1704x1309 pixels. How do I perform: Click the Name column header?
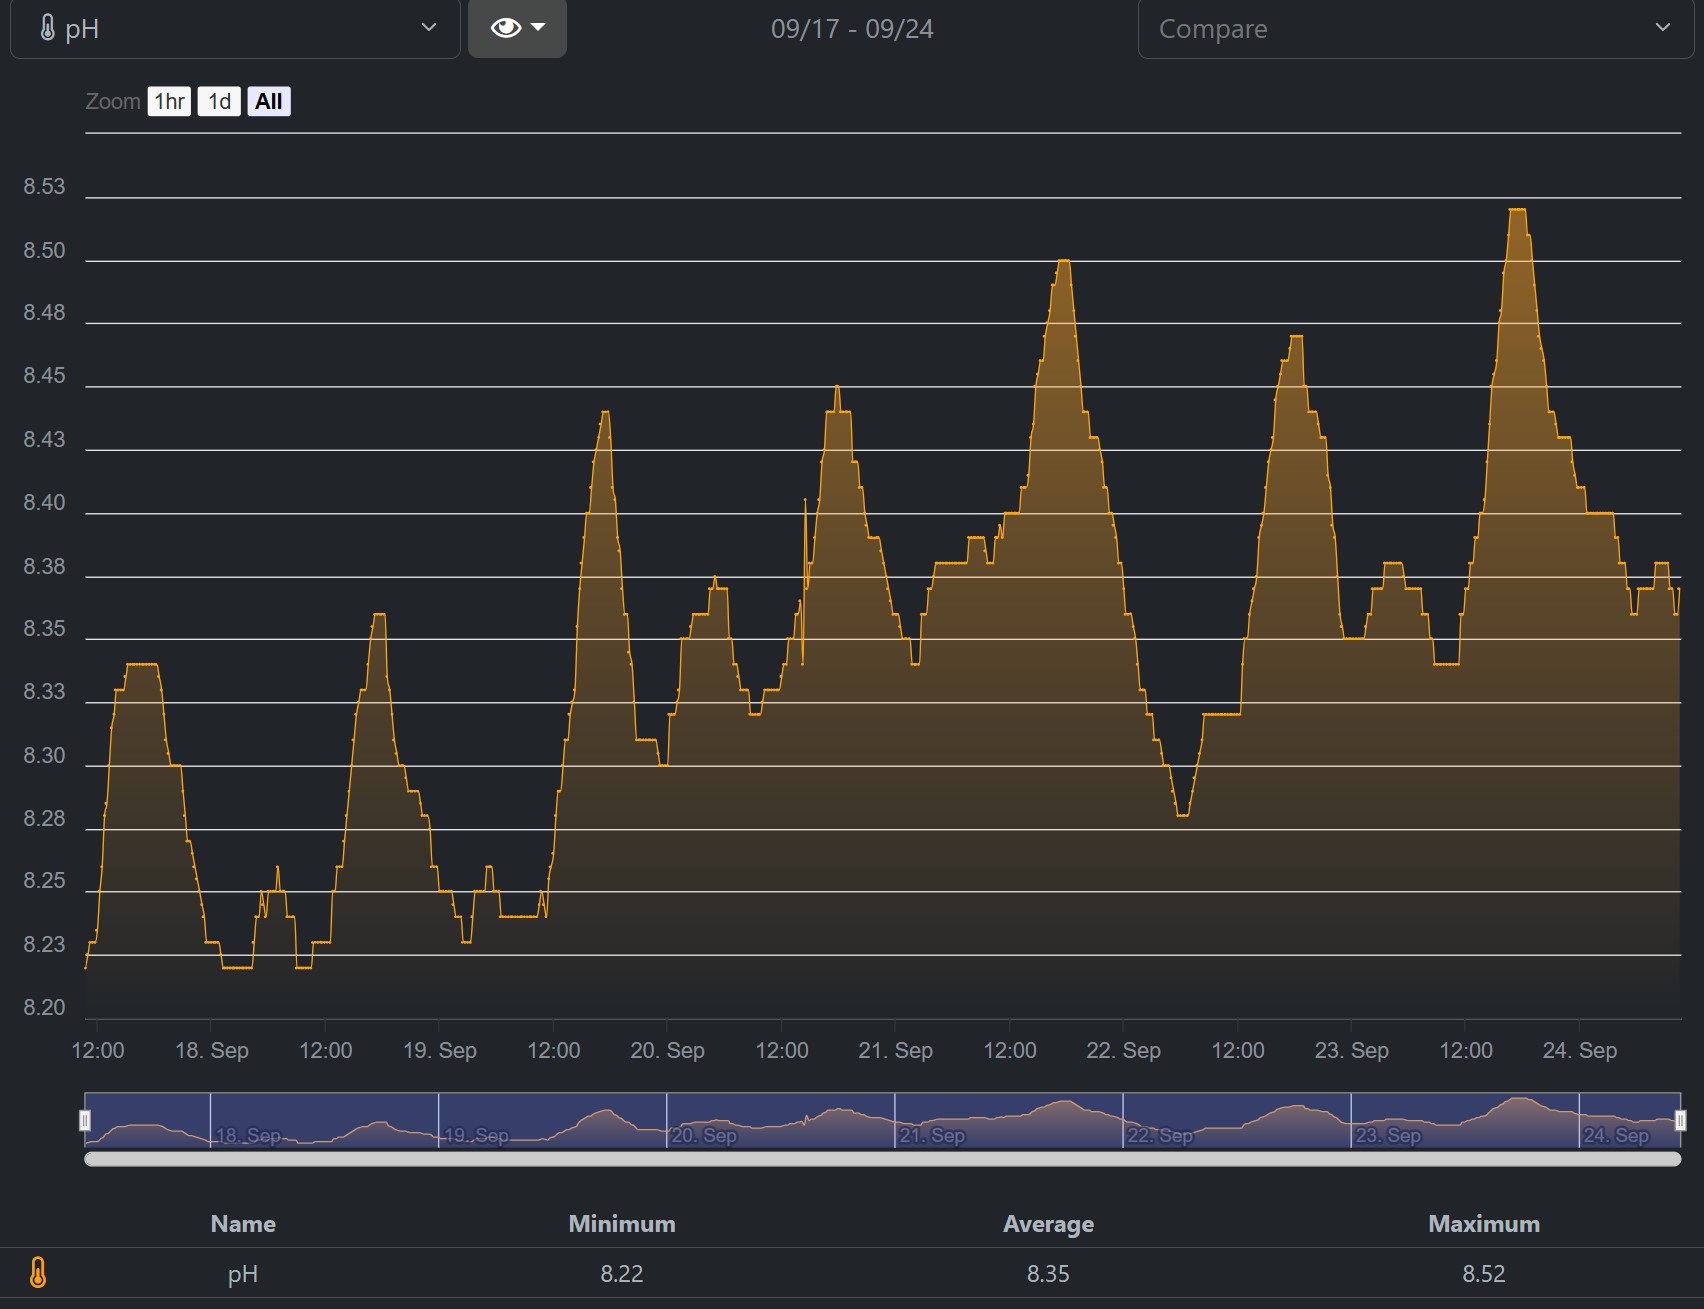coord(243,1224)
